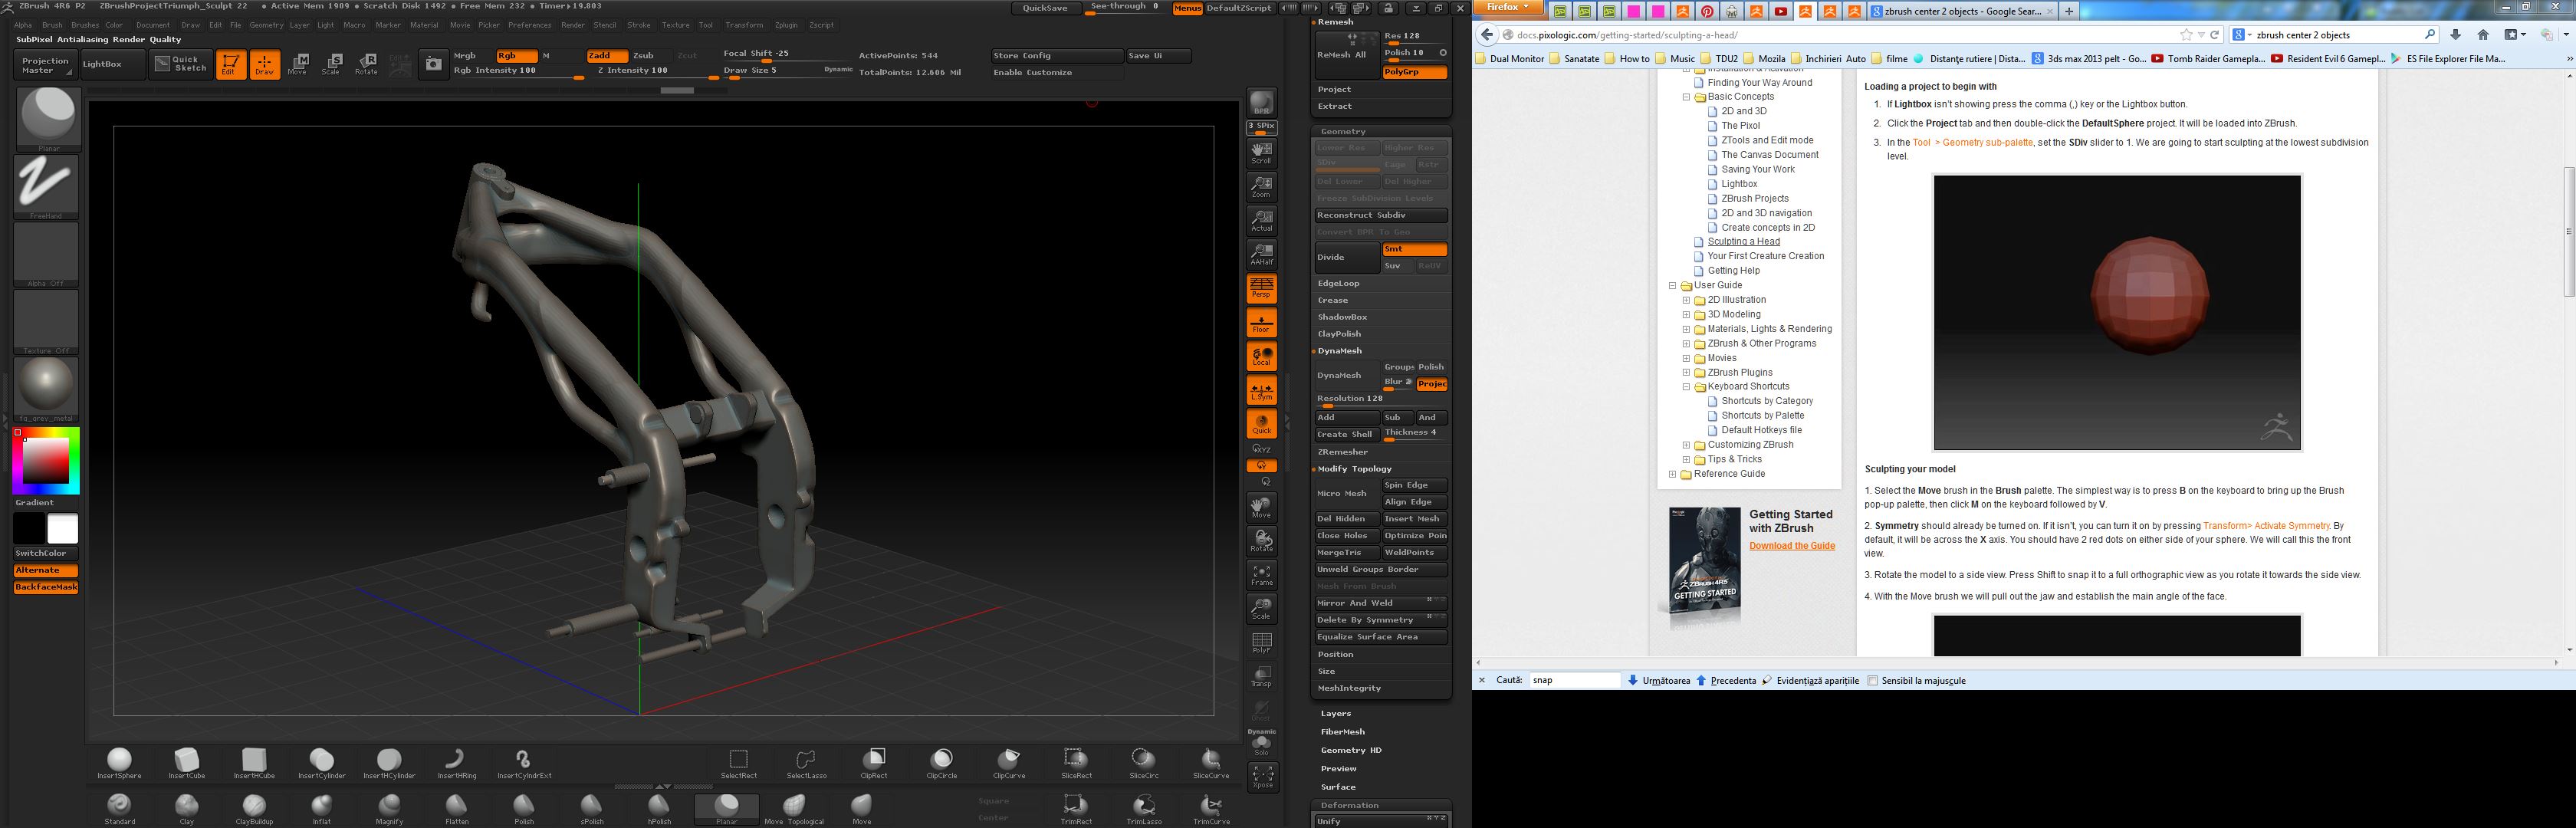Click the BPR render icon

(x=1261, y=103)
